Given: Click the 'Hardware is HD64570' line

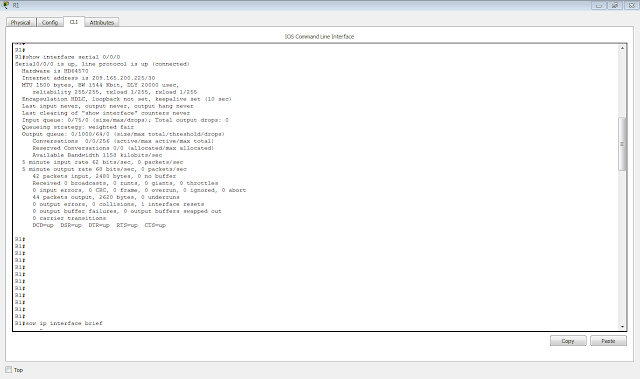Looking at the screenshot, I should [55, 71].
